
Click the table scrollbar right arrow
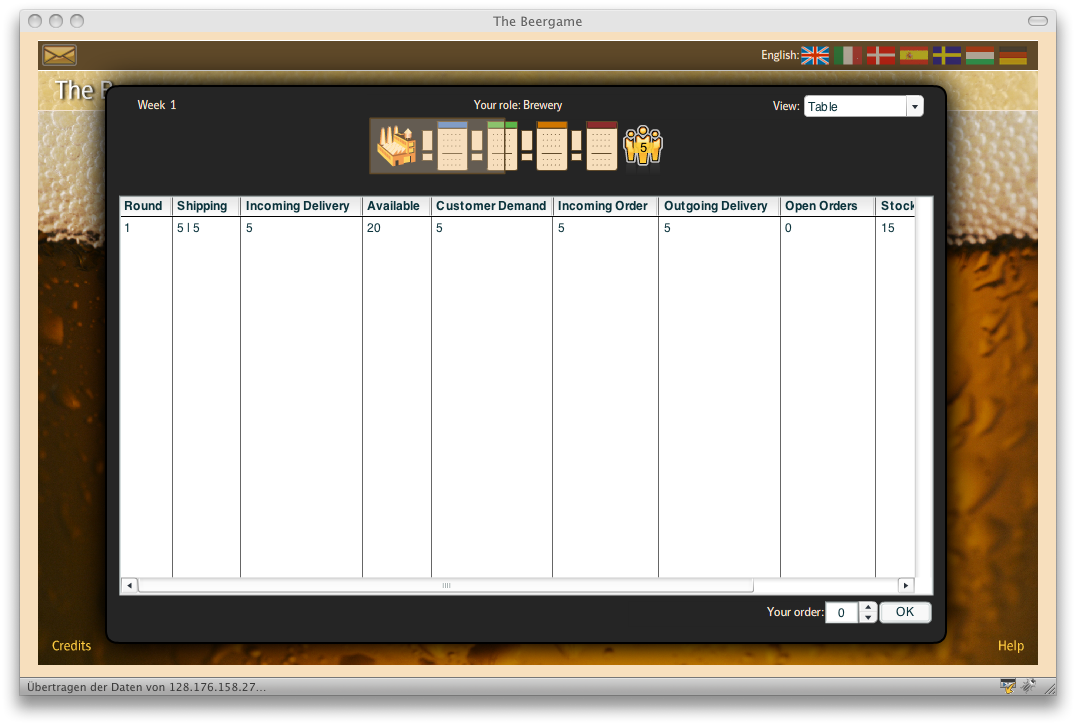[906, 585]
